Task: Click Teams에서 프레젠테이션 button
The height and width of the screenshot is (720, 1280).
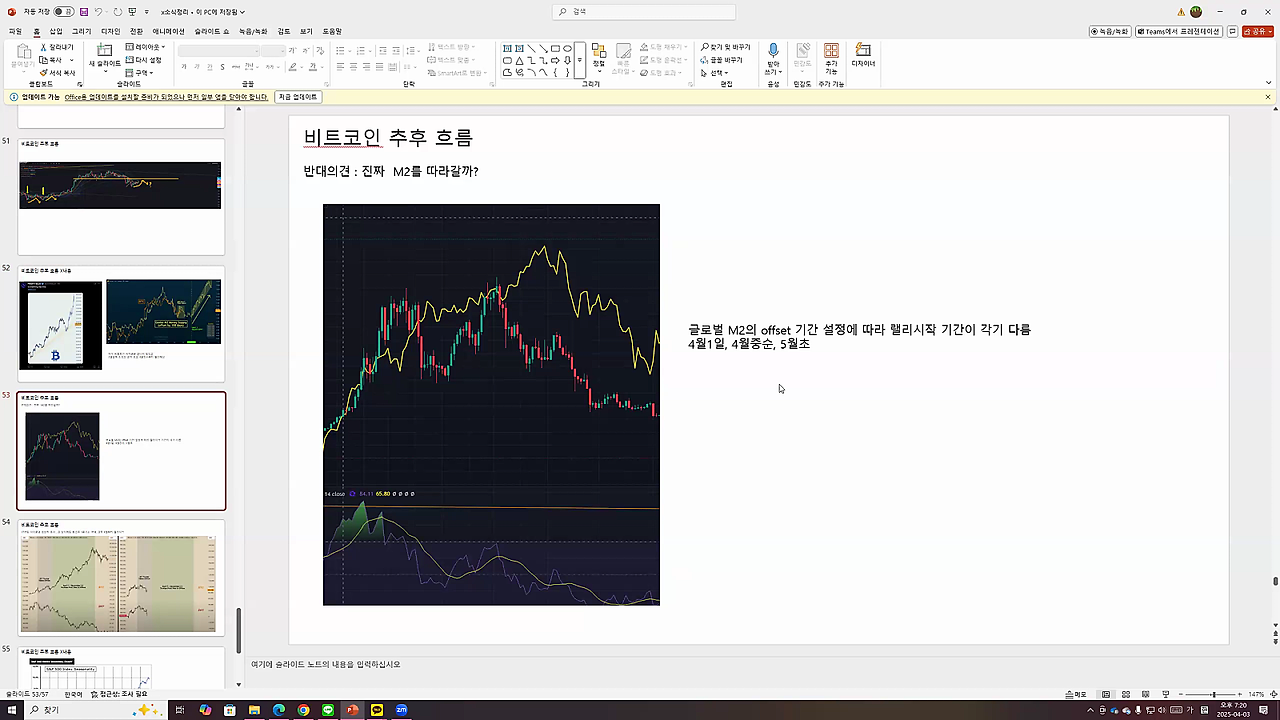Action: (1178, 31)
